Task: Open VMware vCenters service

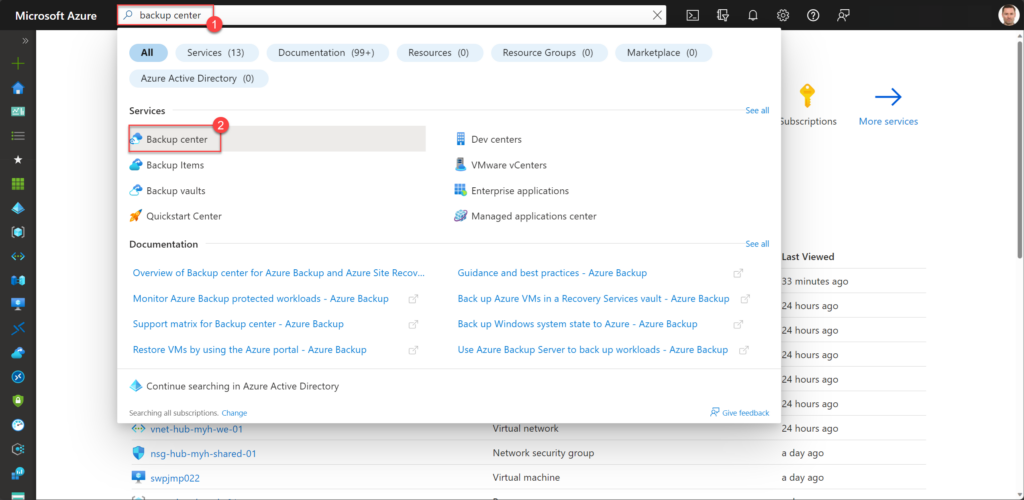Action: tap(500, 165)
